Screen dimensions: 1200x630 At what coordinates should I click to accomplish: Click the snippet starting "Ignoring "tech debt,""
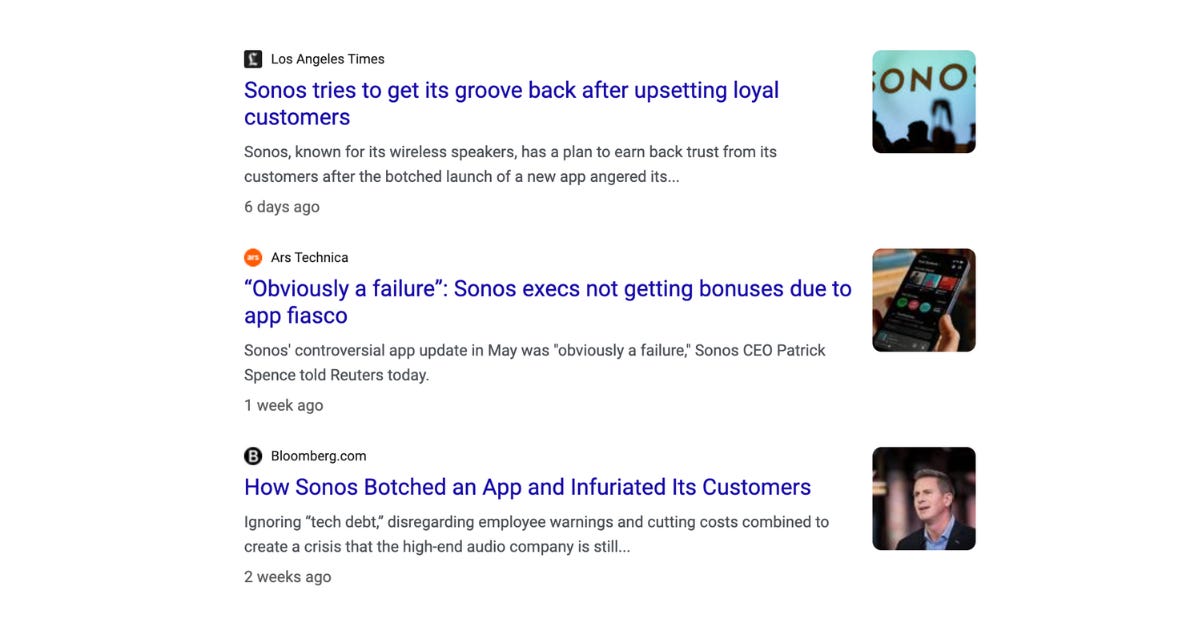(537, 535)
